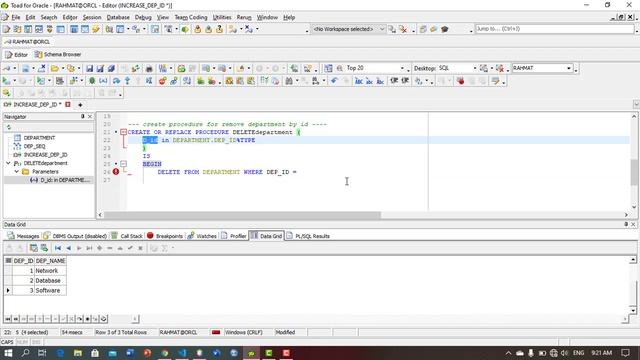
Task: Click the DEP_NAME column header
Action: [50, 260]
